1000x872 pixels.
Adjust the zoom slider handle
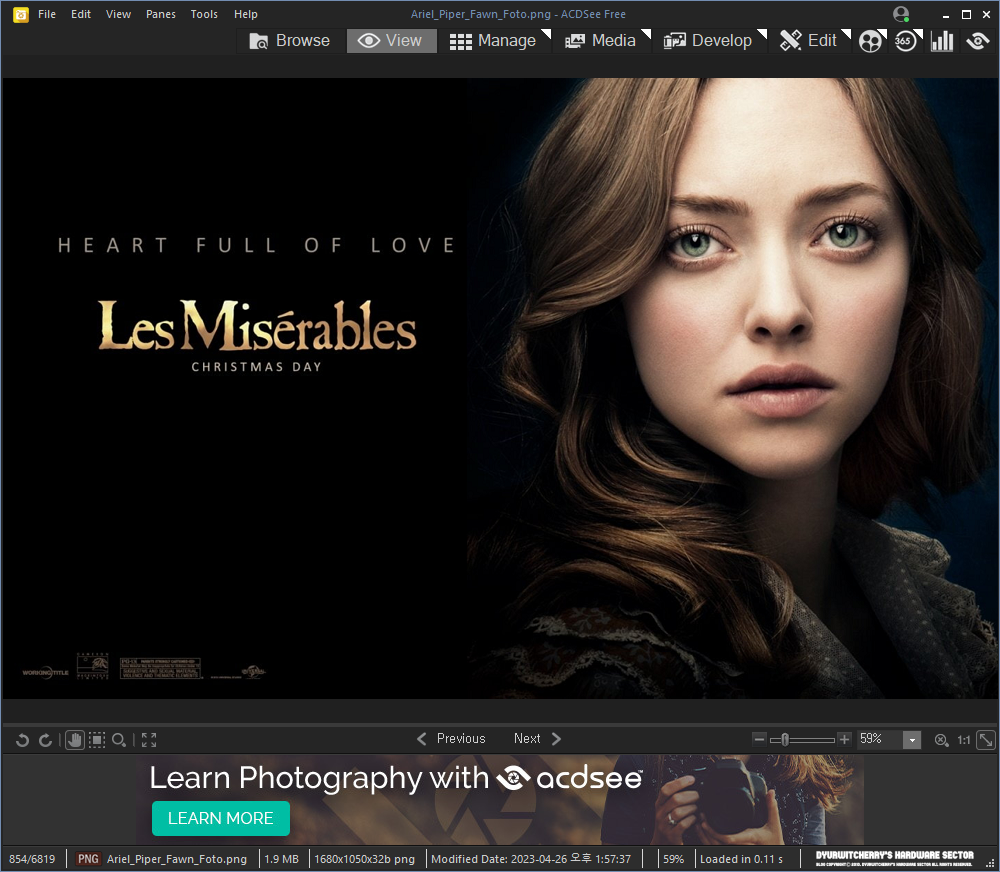click(785, 739)
